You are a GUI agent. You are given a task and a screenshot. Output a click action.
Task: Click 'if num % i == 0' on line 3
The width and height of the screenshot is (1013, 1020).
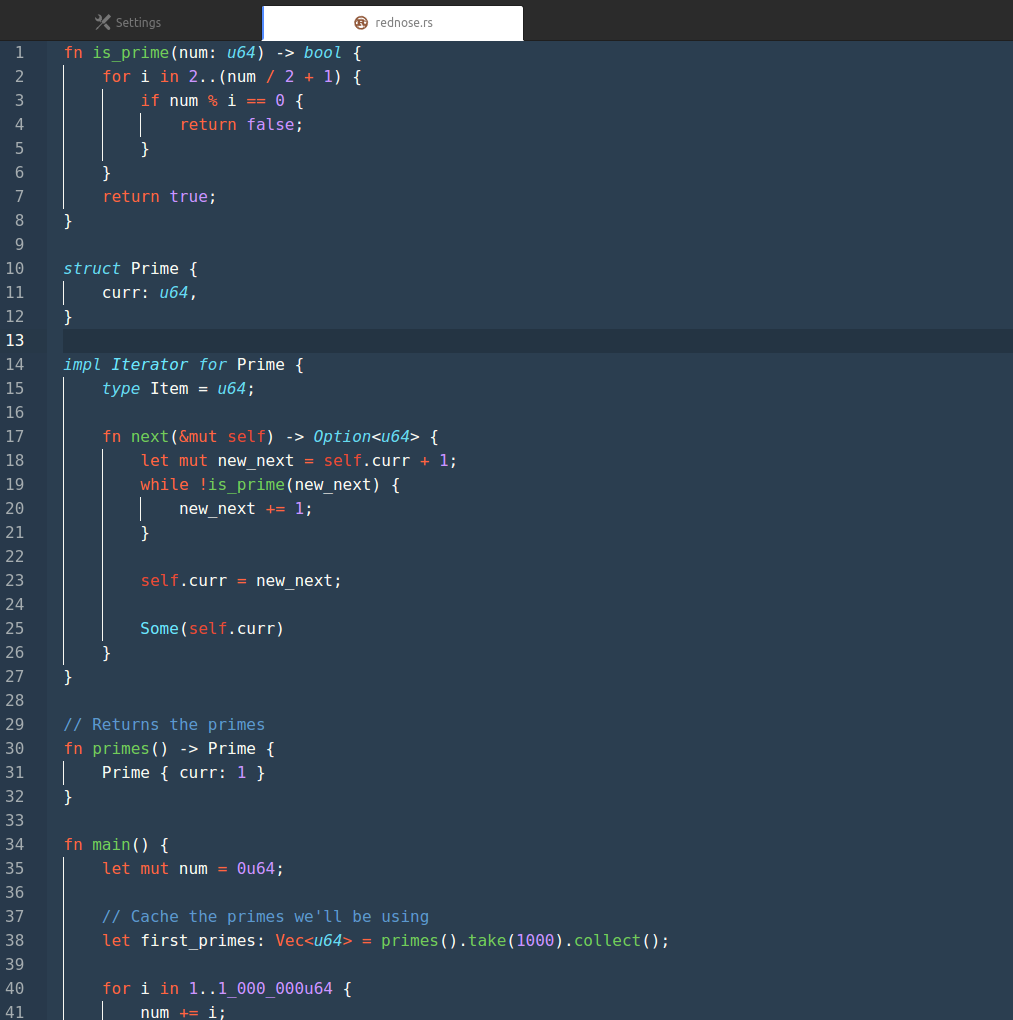tap(213, 101)
